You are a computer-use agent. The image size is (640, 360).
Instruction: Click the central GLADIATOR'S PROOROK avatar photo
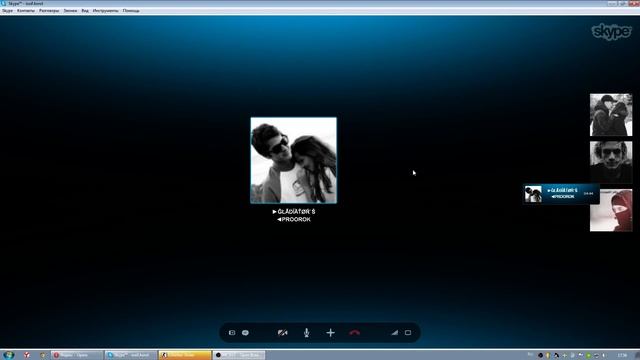pos(293,160)
